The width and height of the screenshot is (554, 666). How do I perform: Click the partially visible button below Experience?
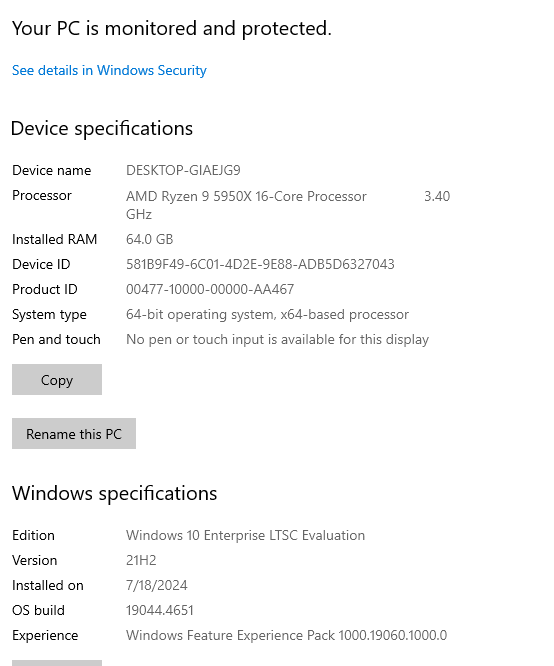[57, 663]
